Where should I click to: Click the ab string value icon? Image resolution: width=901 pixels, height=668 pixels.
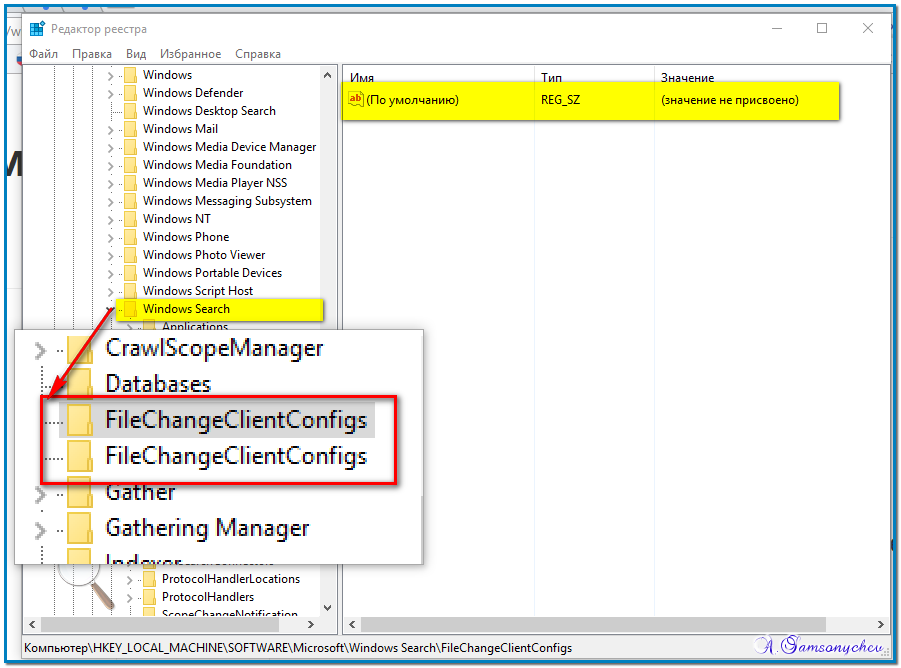coord(356,99)
